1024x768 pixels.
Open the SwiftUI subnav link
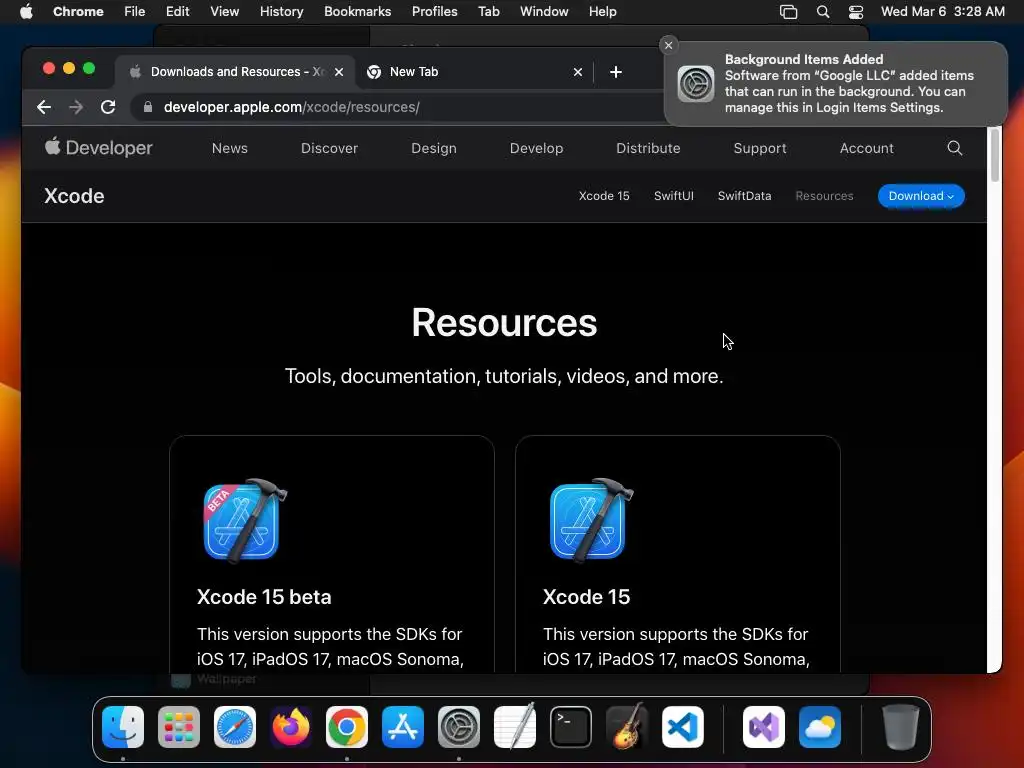[x=674, y=196]
